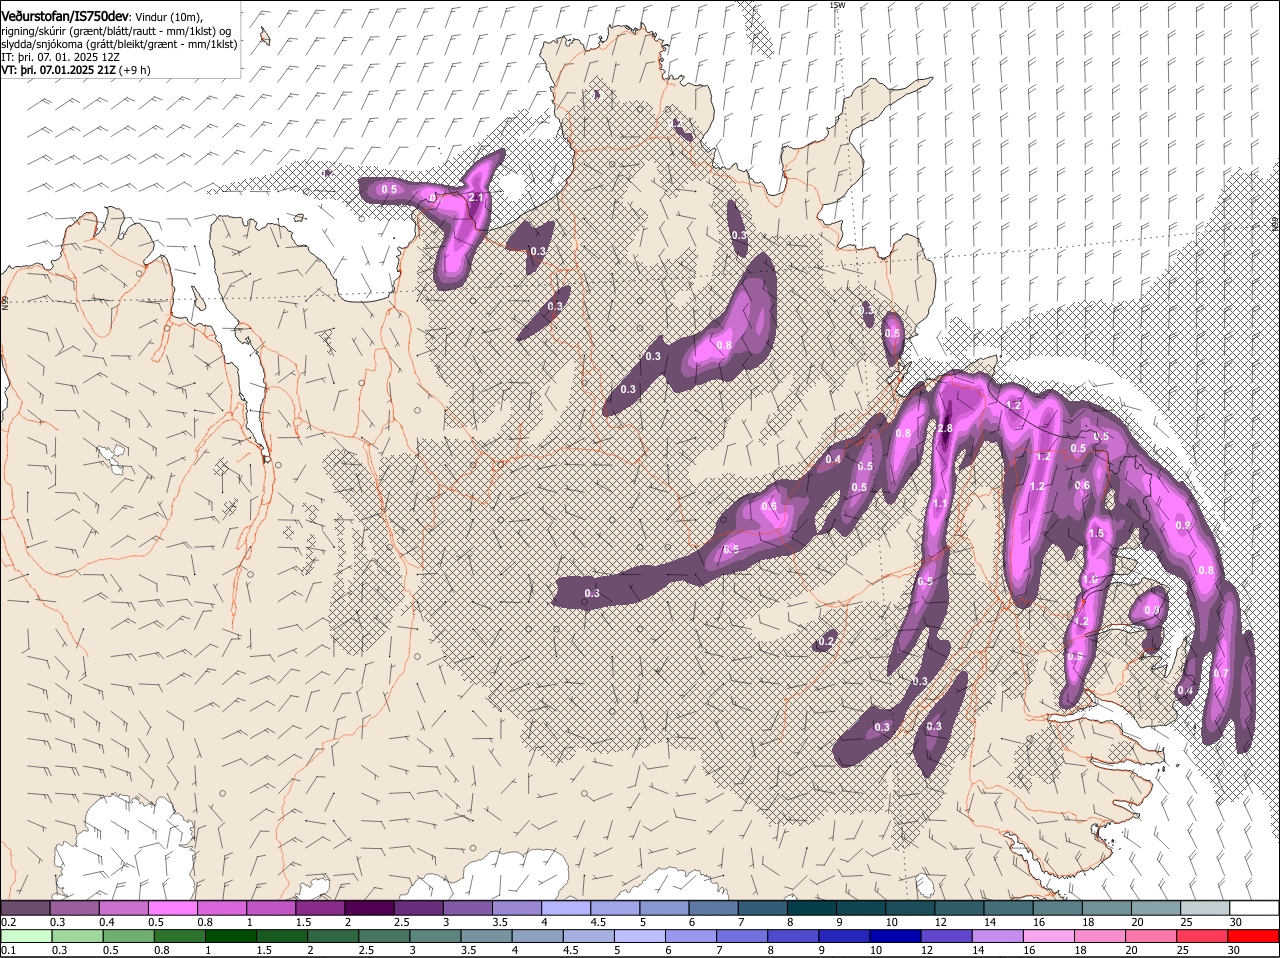
Task: Pick the white upper legend swatch labeled 30
Action: click(x=1254, y=907)
